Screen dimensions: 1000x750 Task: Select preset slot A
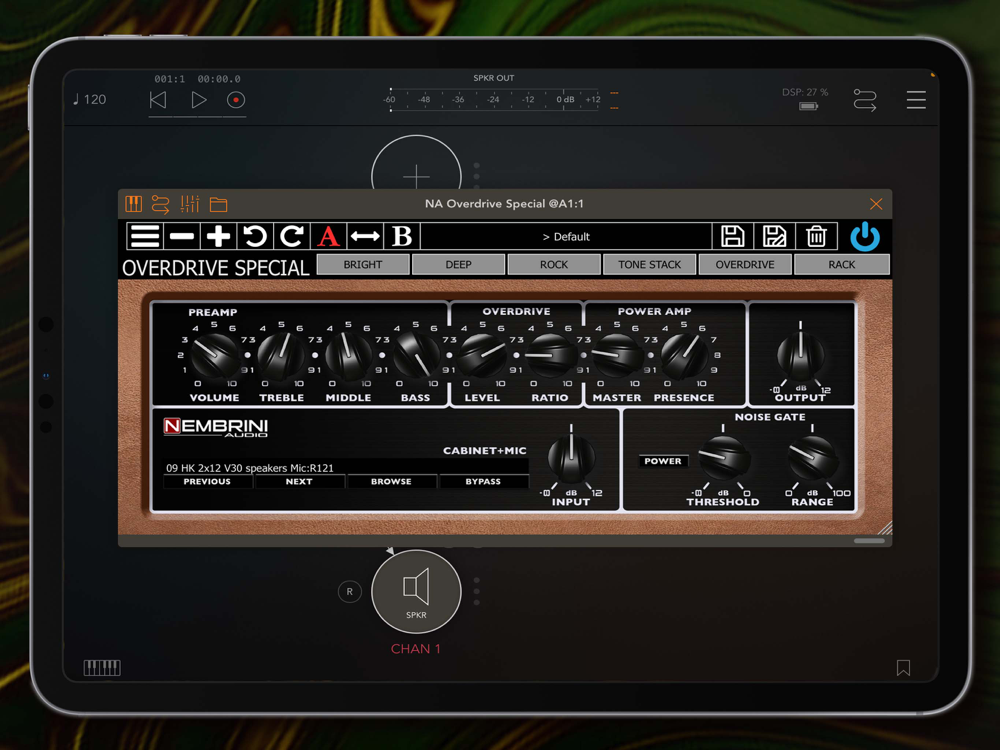click(x=329, y=237)
